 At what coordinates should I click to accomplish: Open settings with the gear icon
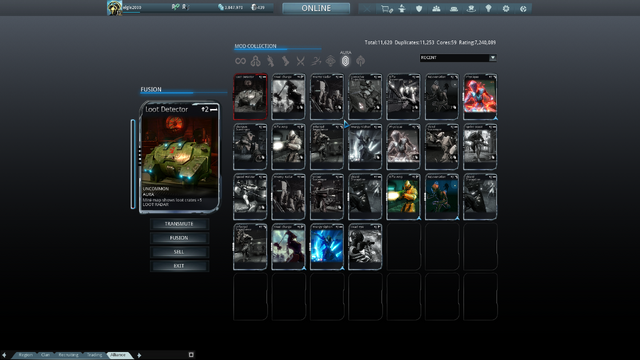pos(506,9)
